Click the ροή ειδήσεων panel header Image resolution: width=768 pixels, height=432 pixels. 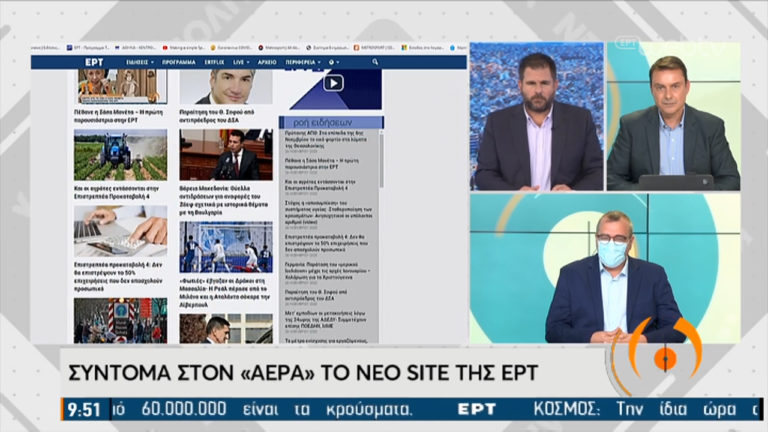pyautogui.click(x=331, y=122)
